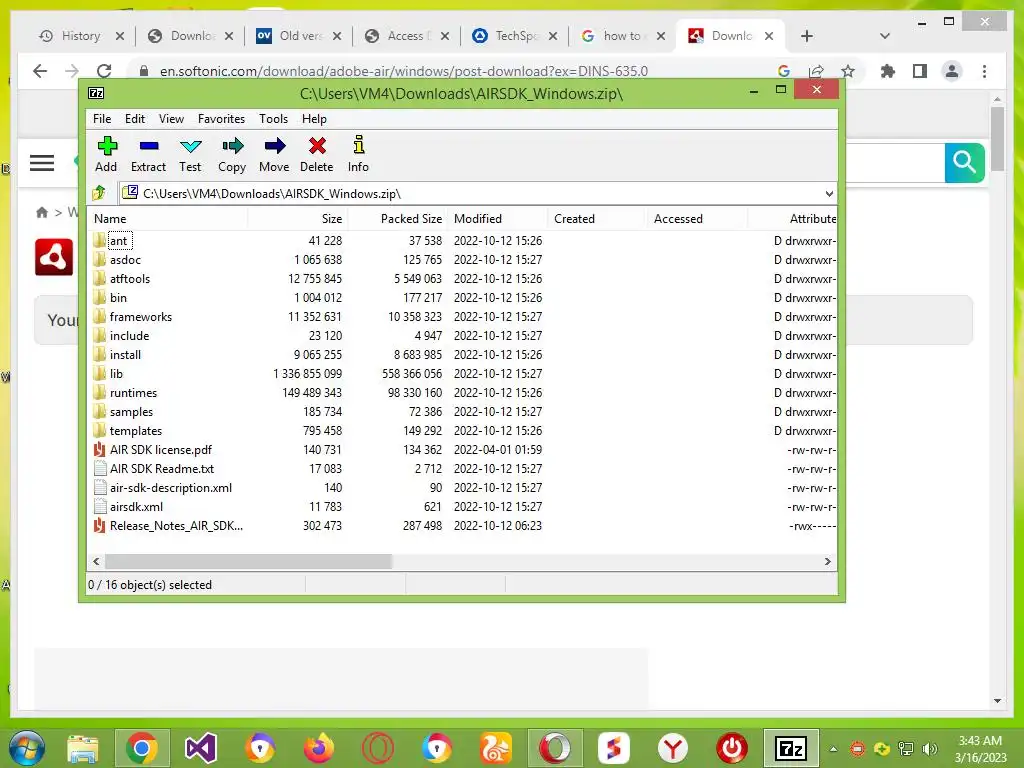Open Windows Start button
The height and width of the screenshot is (768, 1024).
click(27, 748)
